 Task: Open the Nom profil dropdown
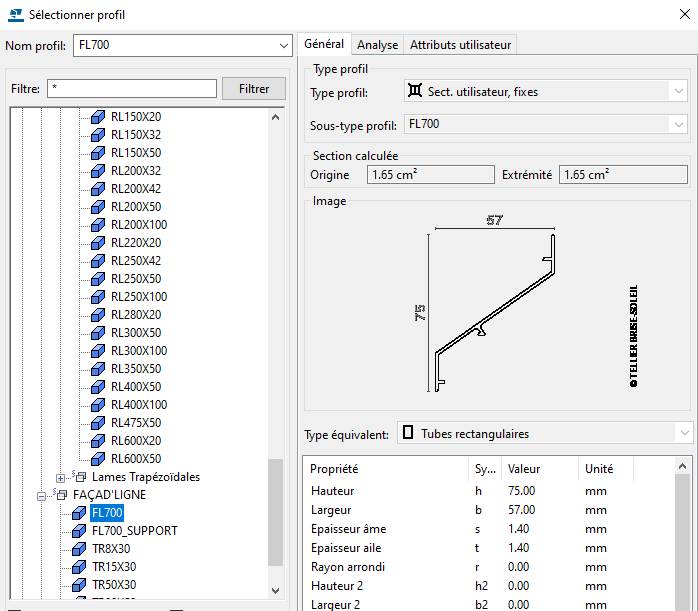[283, 46]
